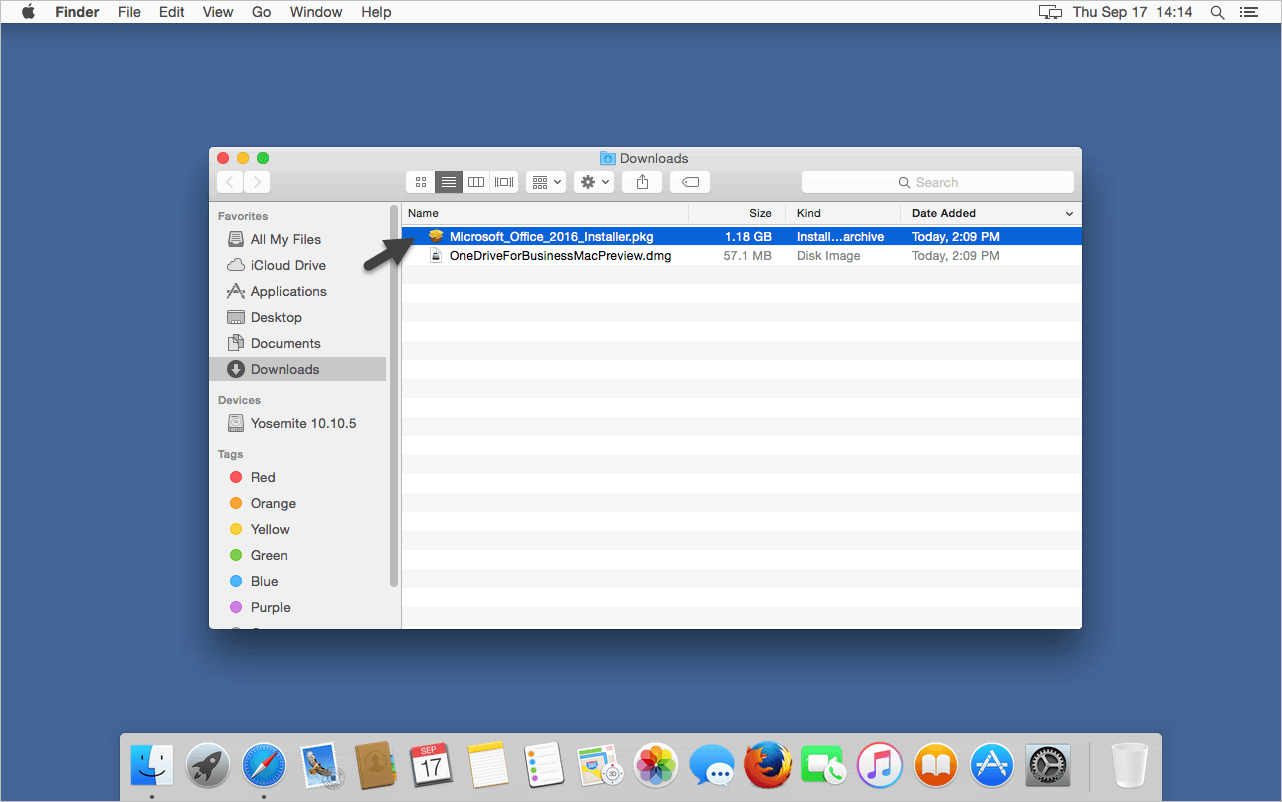The image size is (1282, 802).
Task: Open the Finder menu
Action: coord(76,12)
